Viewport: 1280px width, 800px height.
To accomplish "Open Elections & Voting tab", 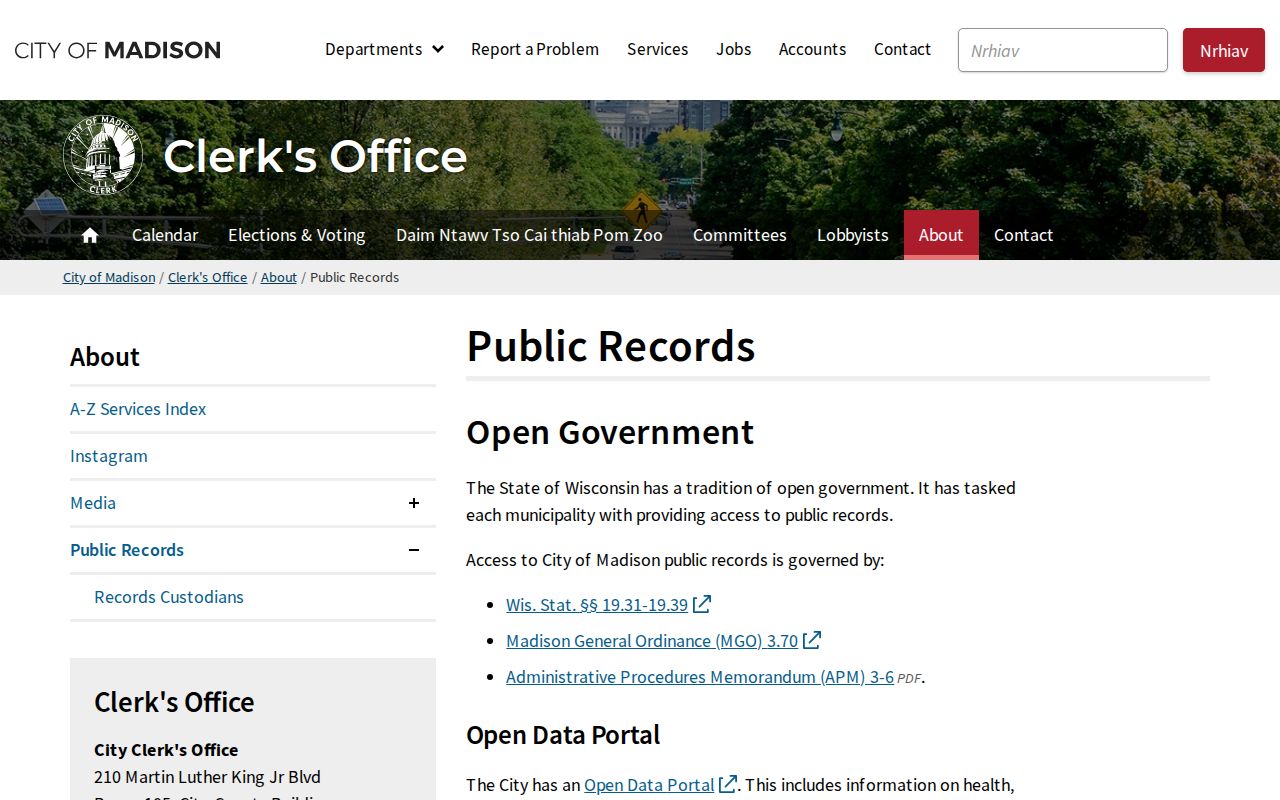I will [x=297, y=235].
